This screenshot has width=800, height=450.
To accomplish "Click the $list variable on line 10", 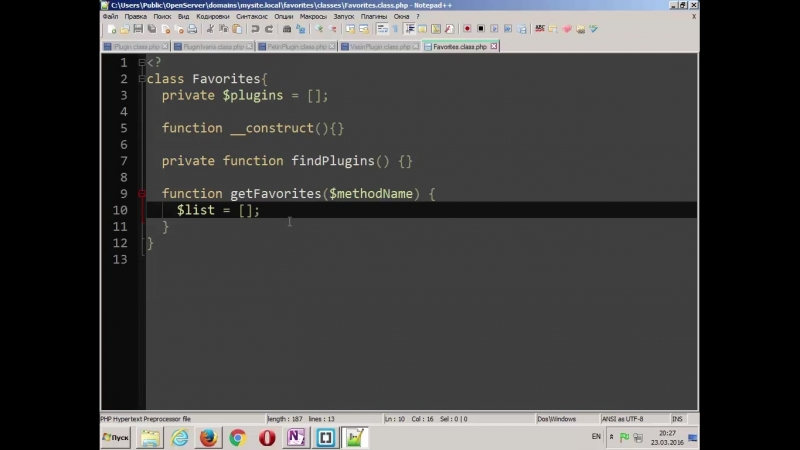I will 195,210.
